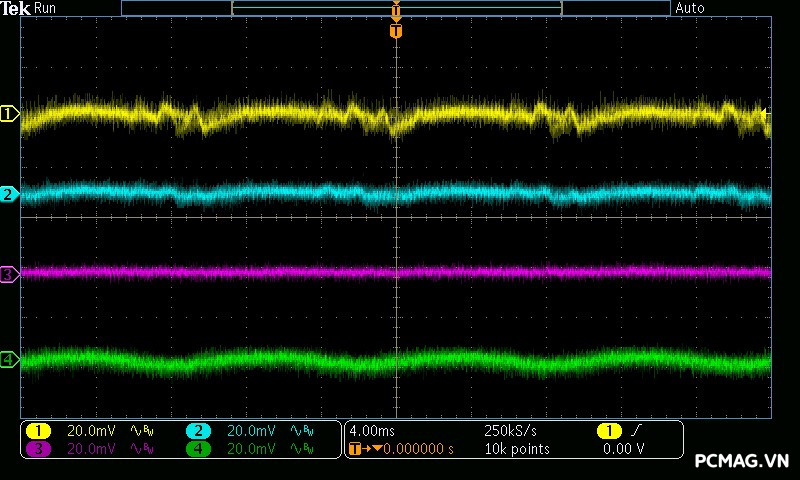Click the channel 4 green badge

198,449
